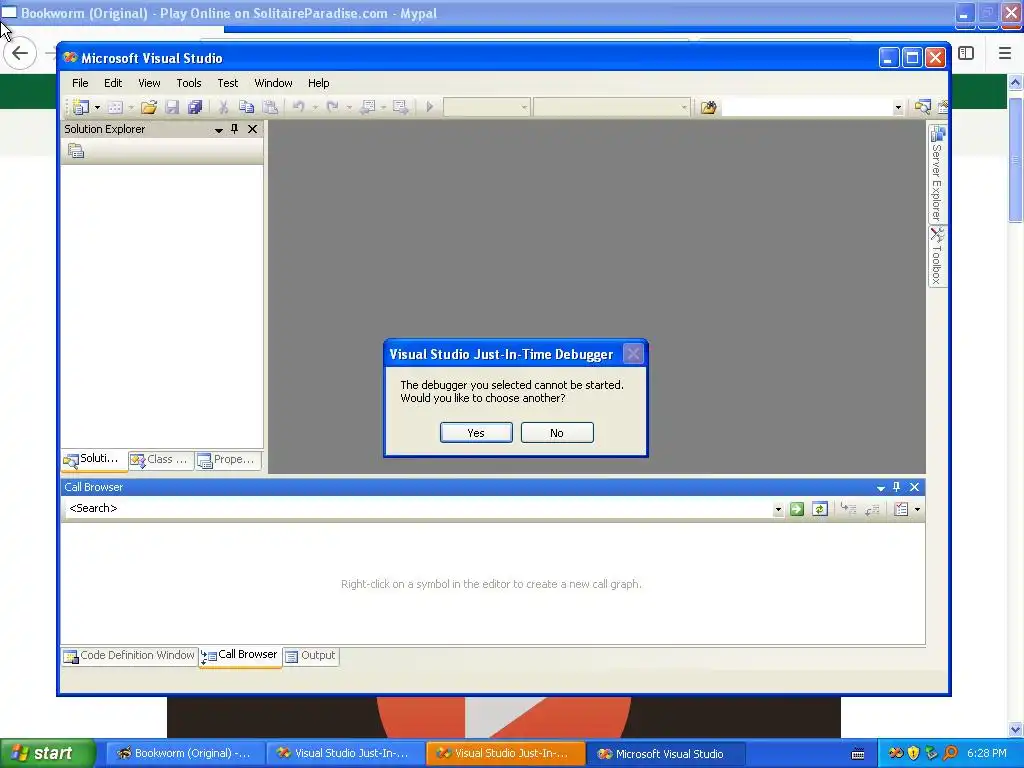Switch to the Code Definition Window tab
This screenshot has width=1024, height=768.
click(129, 656)
